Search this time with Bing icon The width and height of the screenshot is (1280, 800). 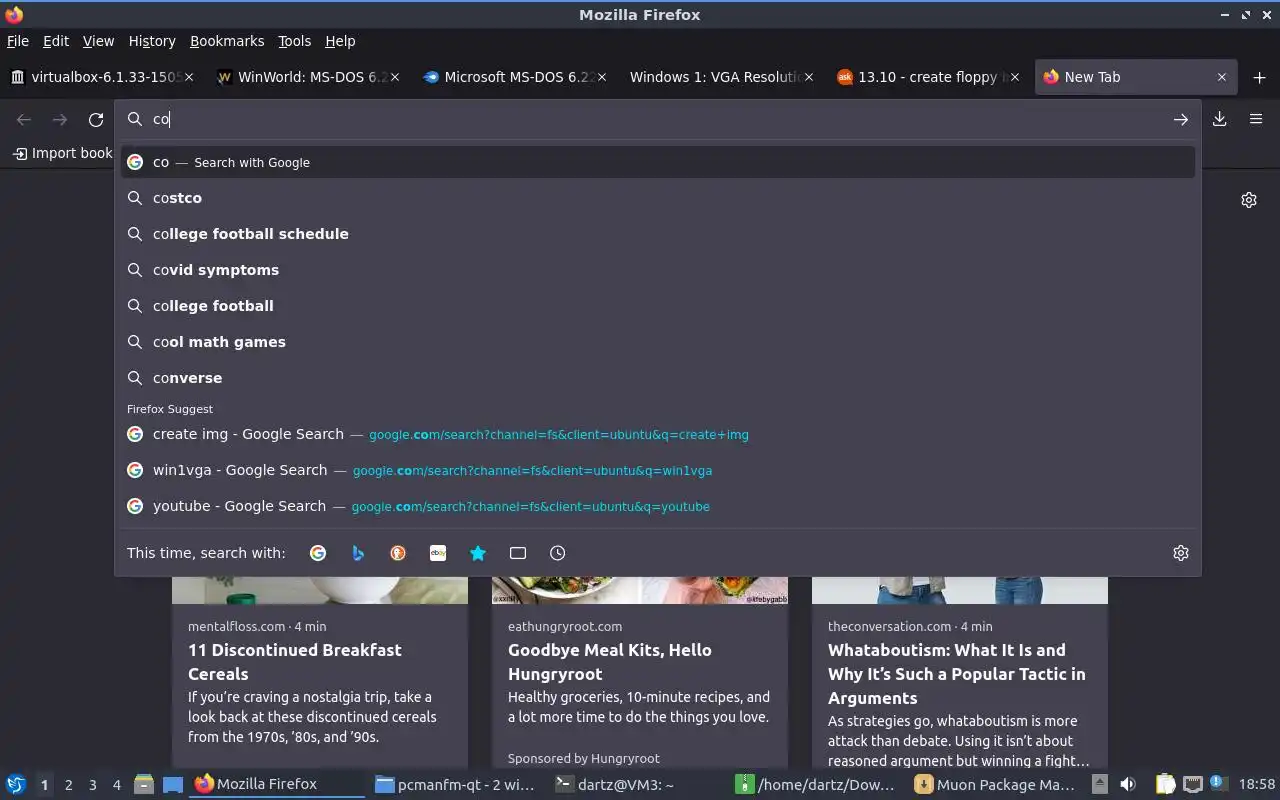[358, 553]
